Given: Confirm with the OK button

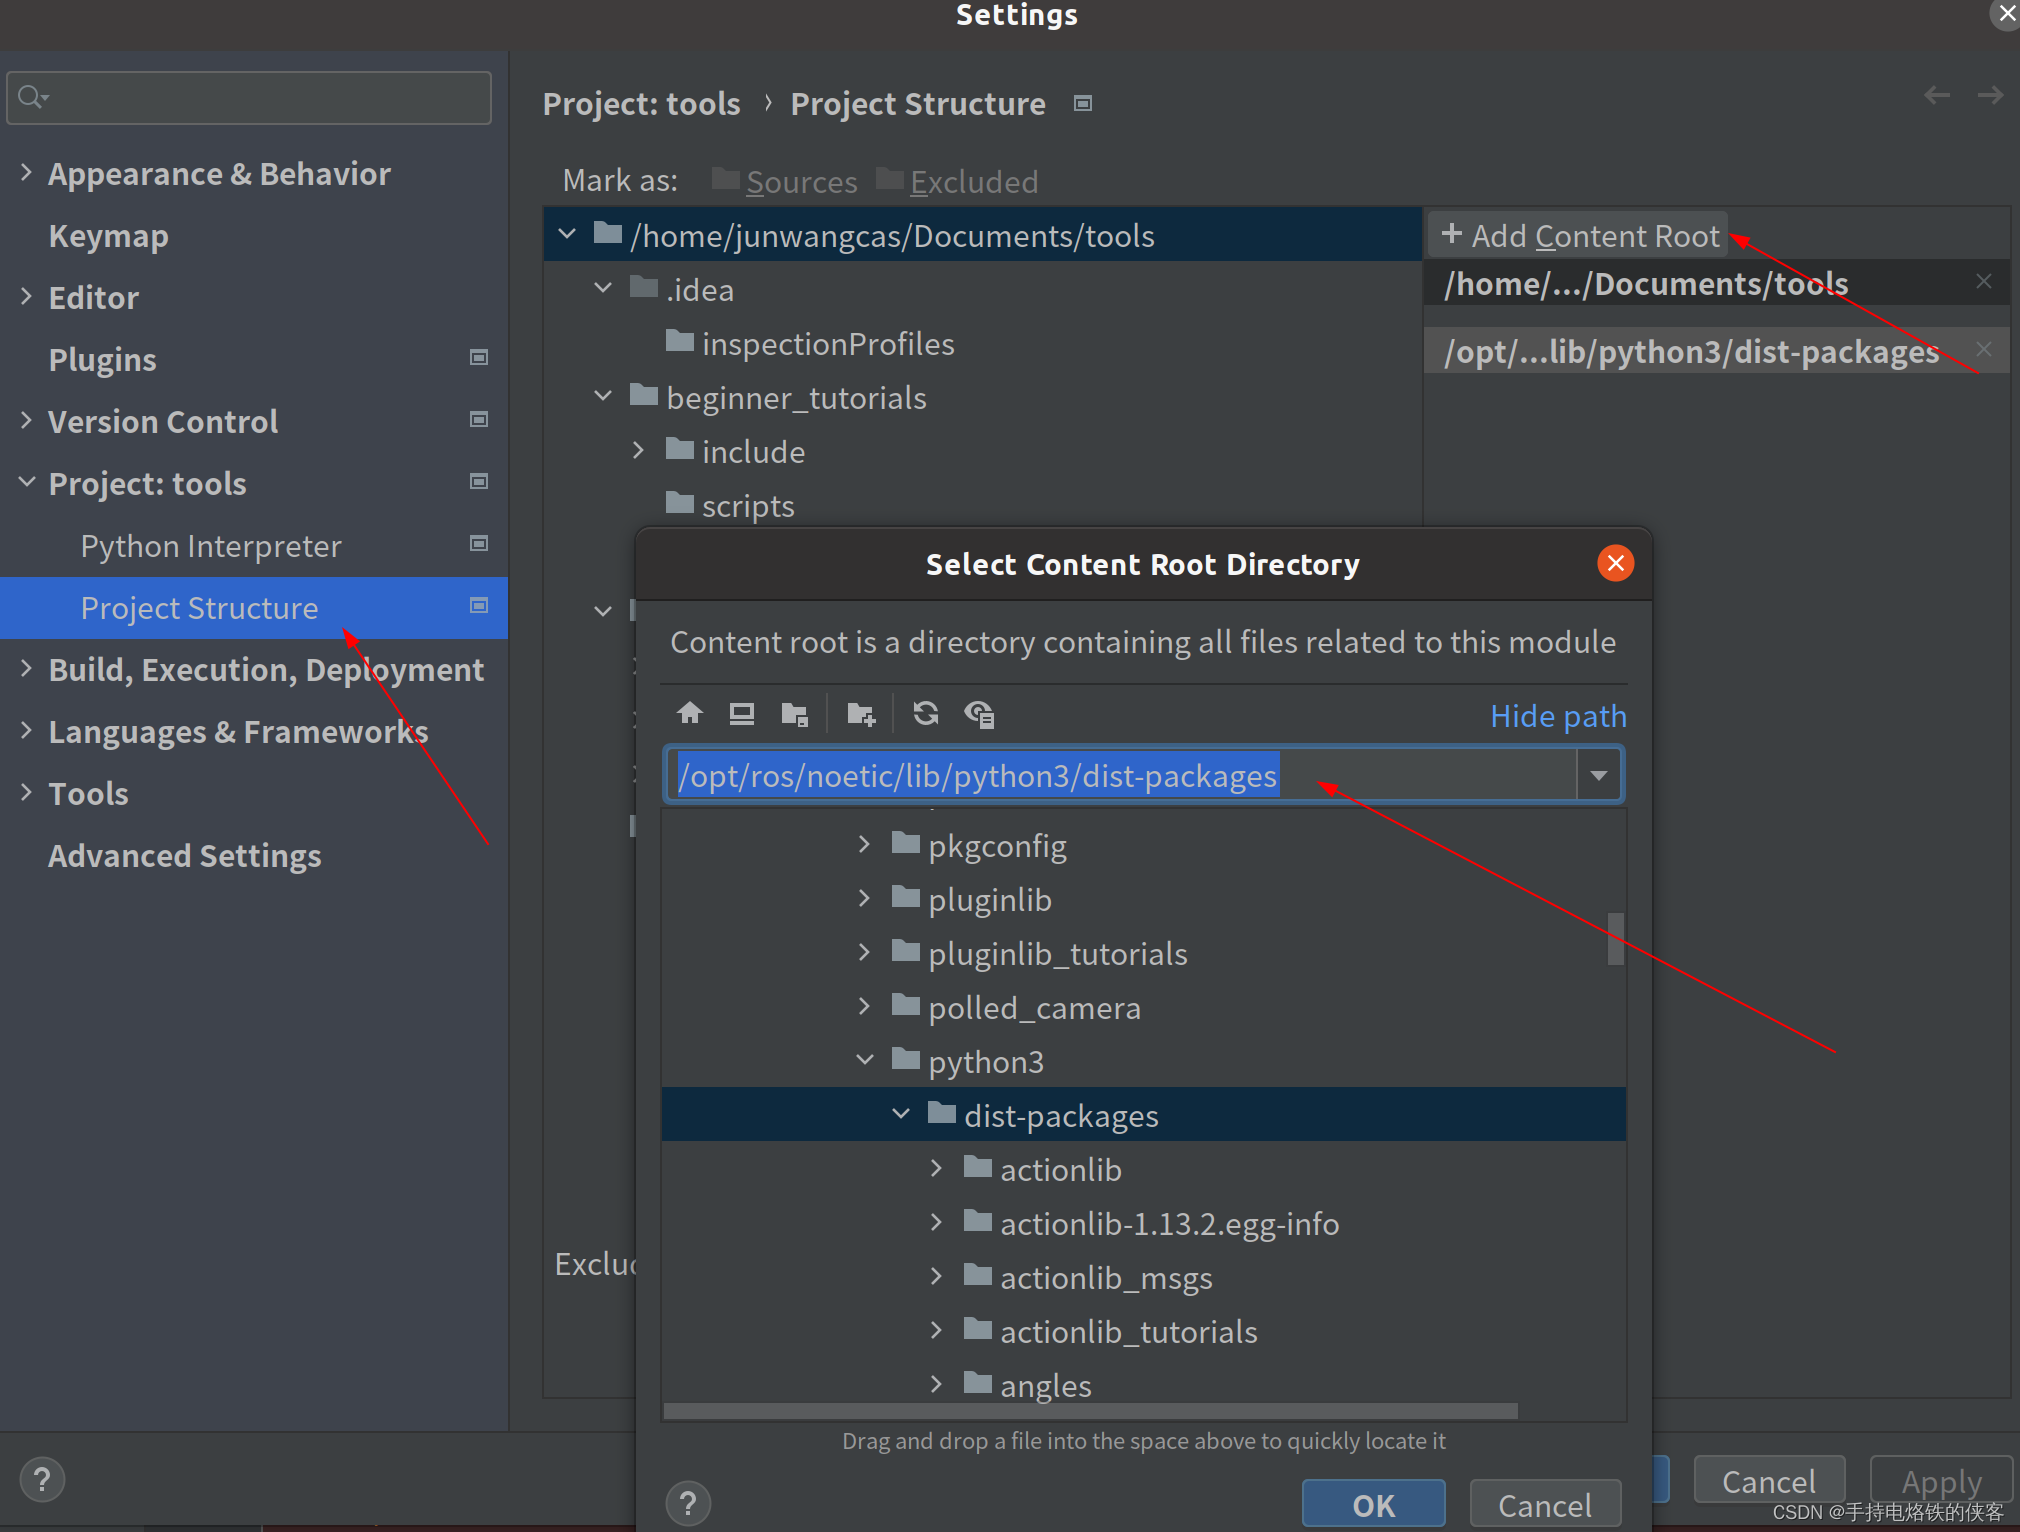Looking at the screenshot, I should pos(1372,1503).
